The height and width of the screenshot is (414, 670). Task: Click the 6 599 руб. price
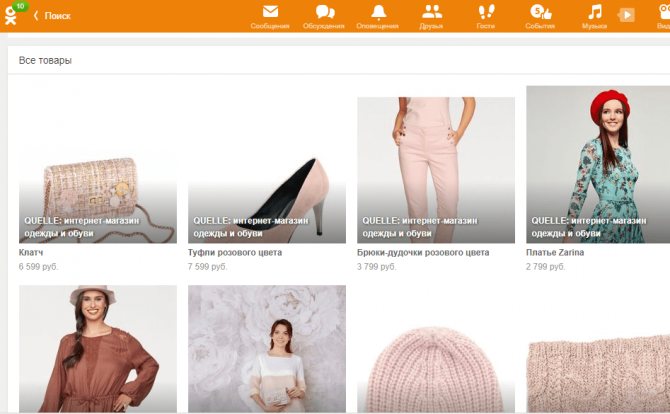pos(38,267)
